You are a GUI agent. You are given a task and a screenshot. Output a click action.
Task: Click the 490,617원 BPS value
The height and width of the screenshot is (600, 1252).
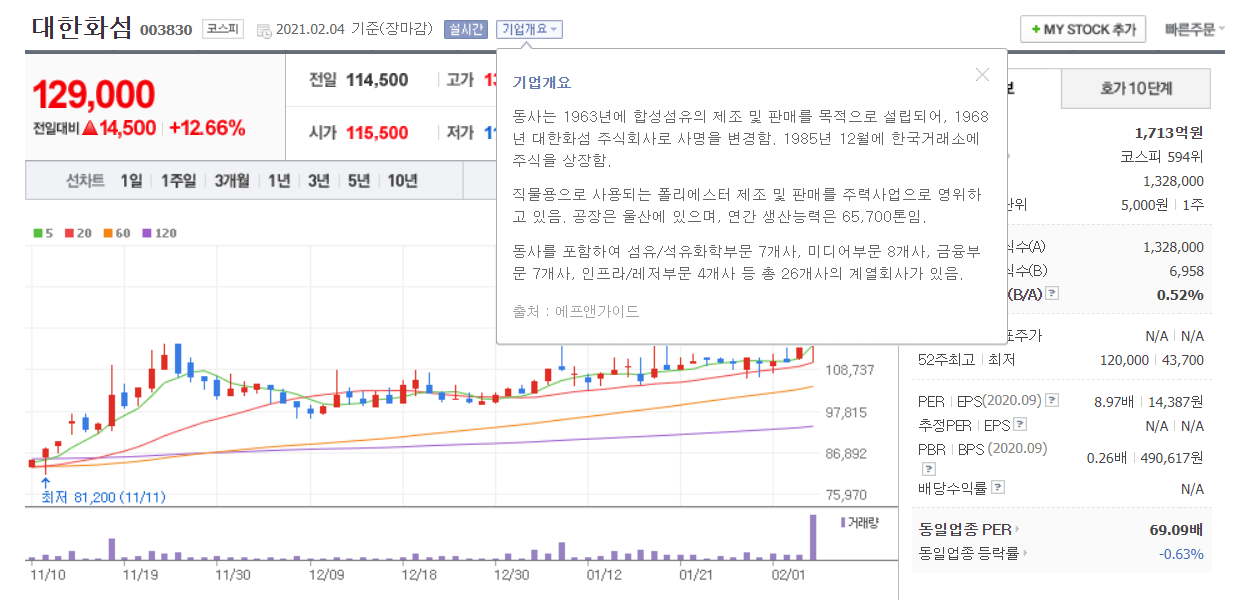(x=1170, y=458)
